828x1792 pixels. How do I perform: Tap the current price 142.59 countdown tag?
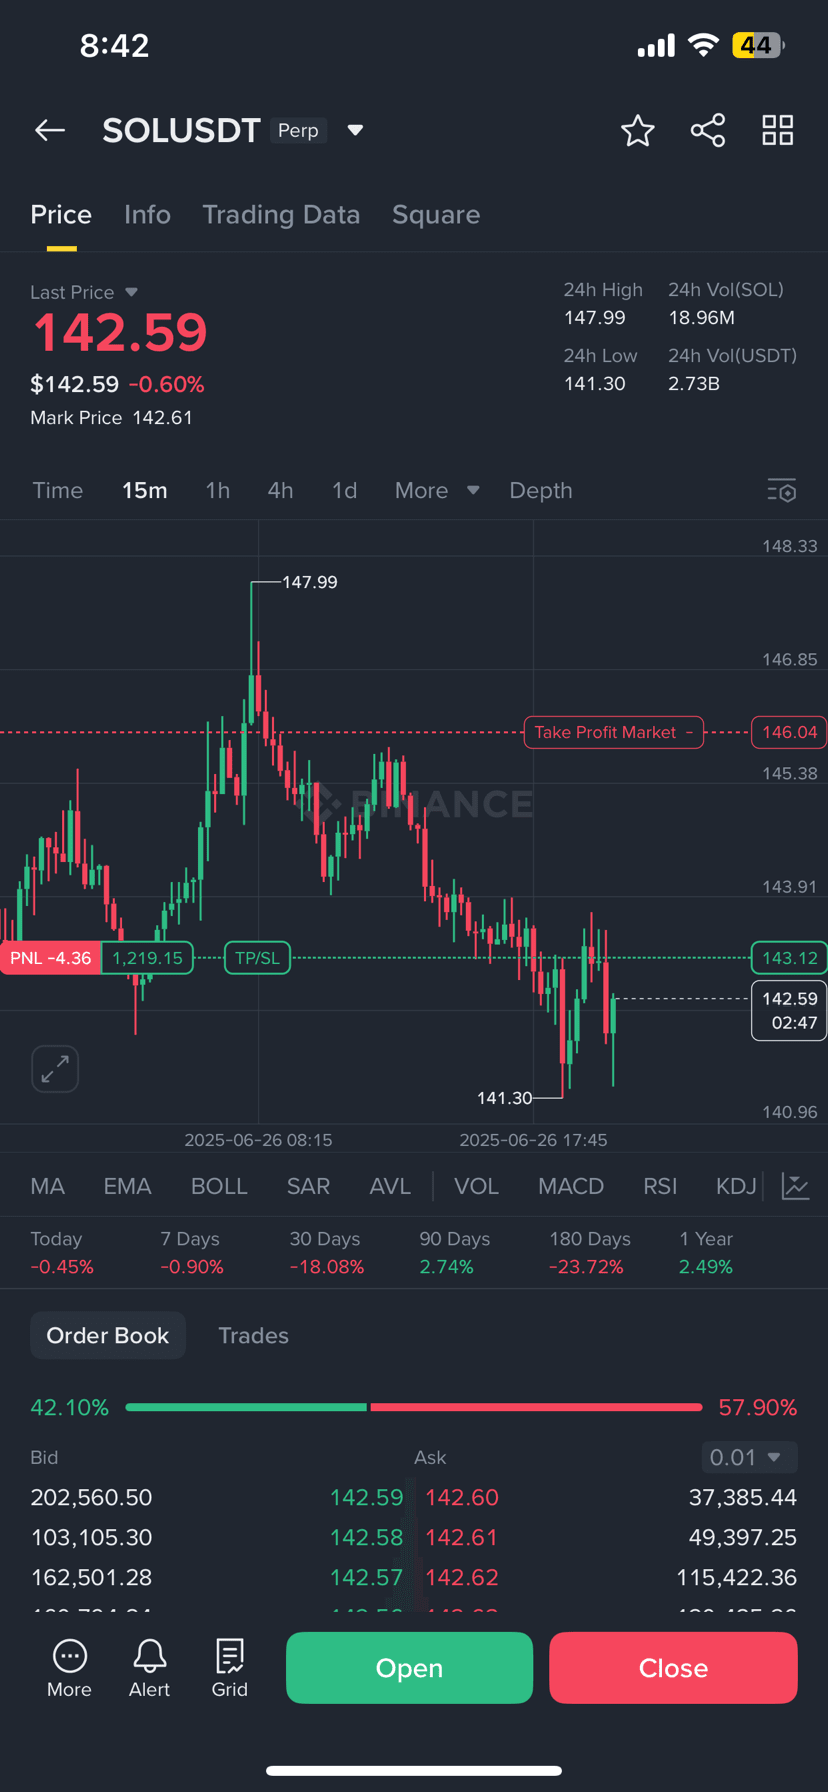789,1011
